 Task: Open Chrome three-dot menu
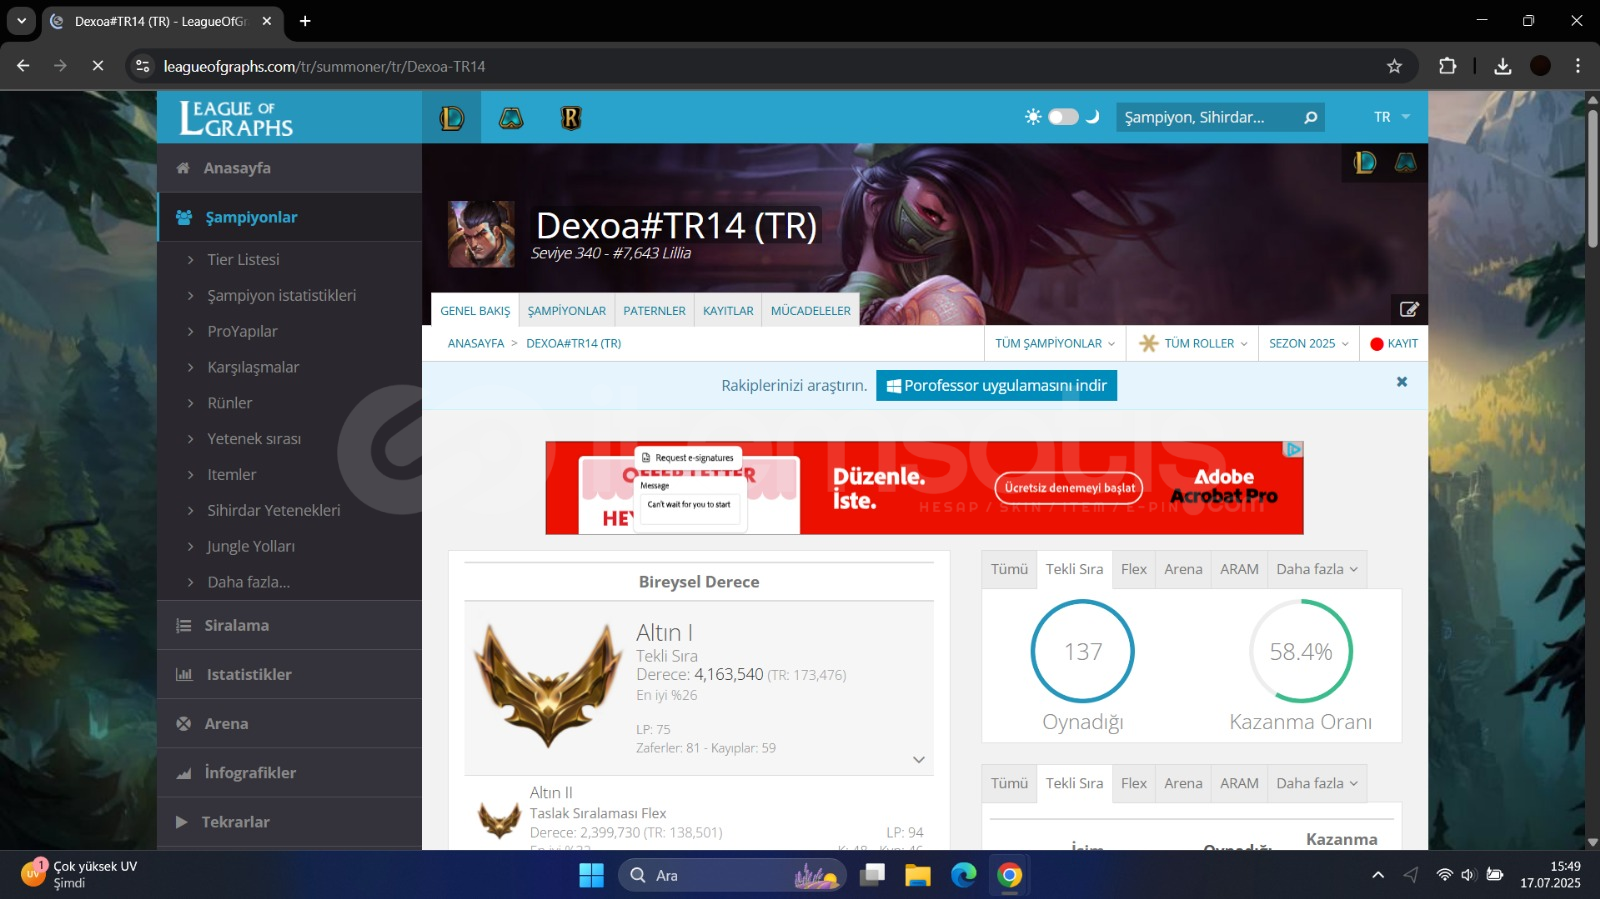pyautogui.click(x=1578, y=66)
